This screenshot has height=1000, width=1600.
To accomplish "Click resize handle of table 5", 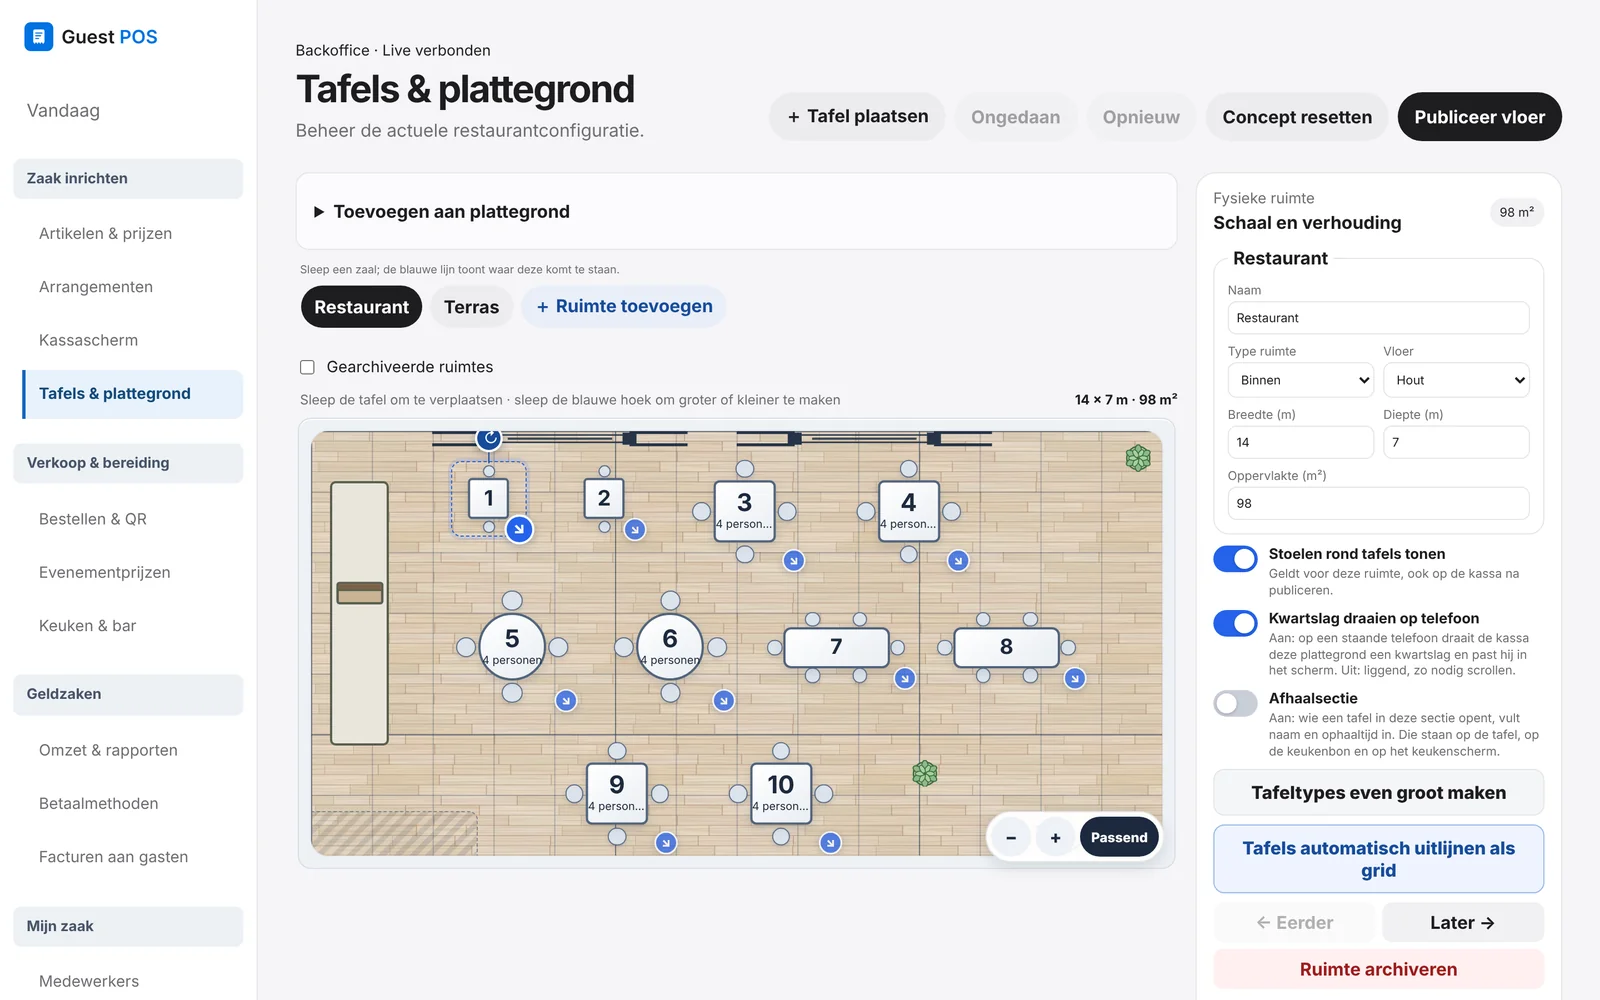I will (x=566, y=701).
